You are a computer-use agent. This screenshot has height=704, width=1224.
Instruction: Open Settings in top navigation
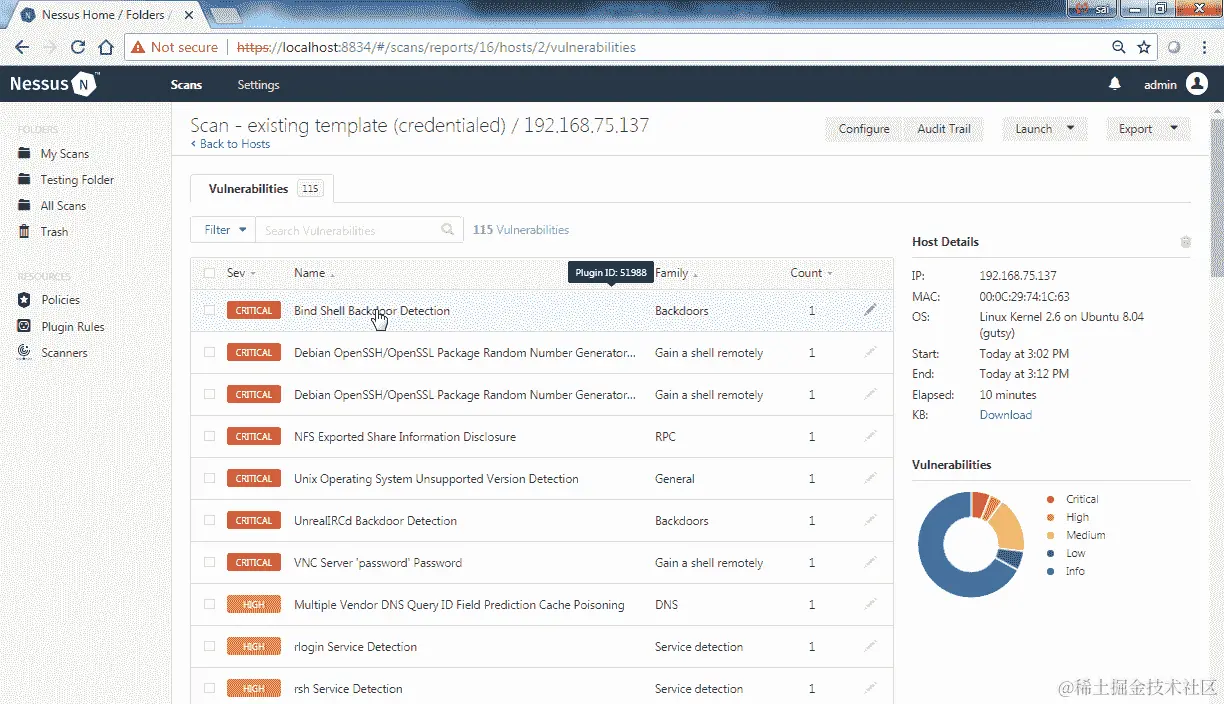point(258,85)
